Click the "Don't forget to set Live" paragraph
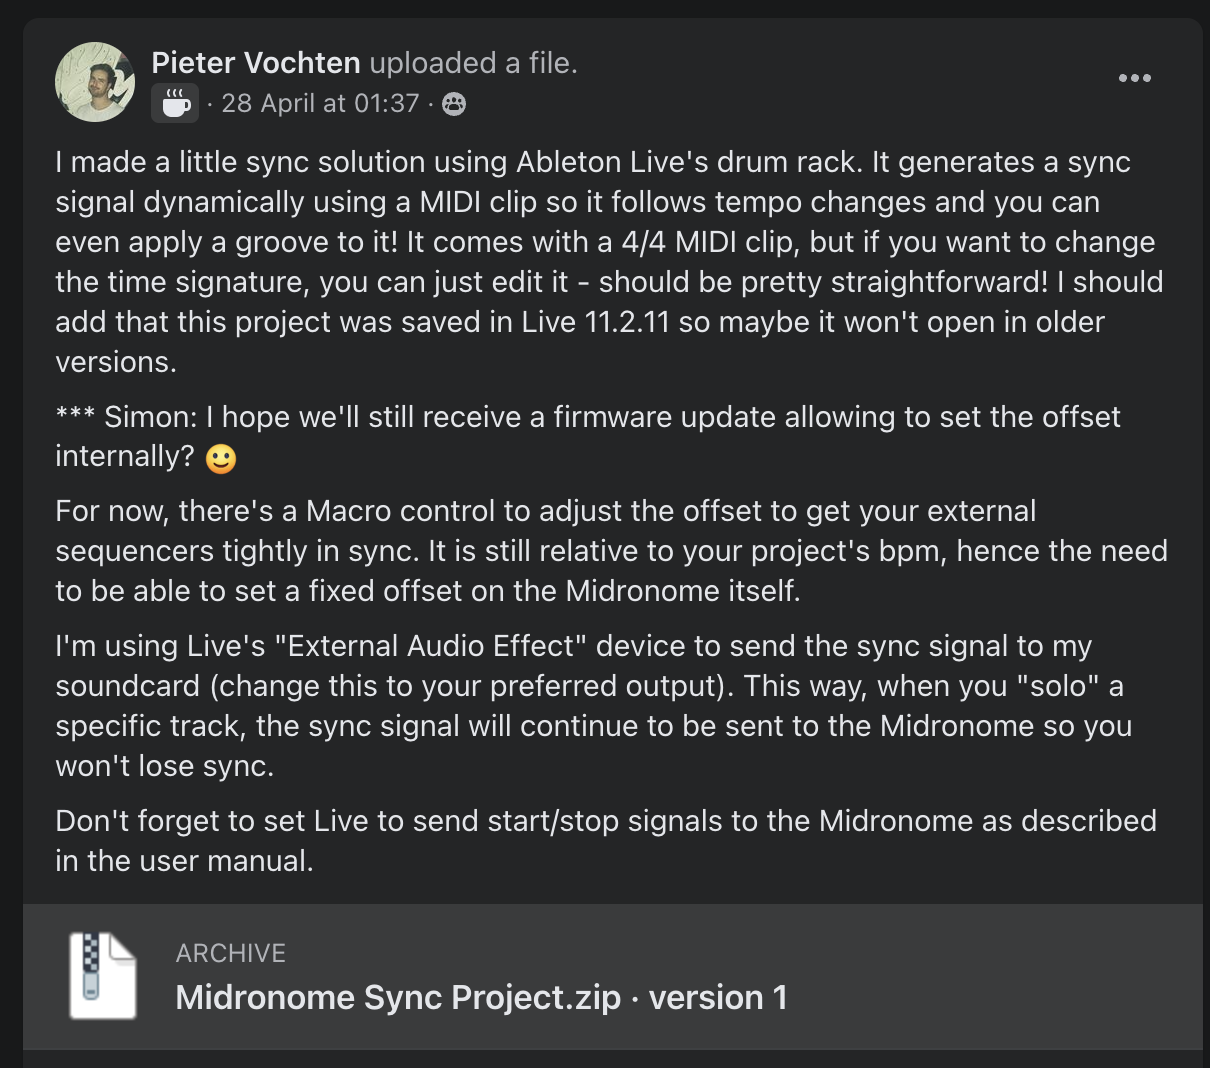1210x1068 pixels. (x=605, y=821)
